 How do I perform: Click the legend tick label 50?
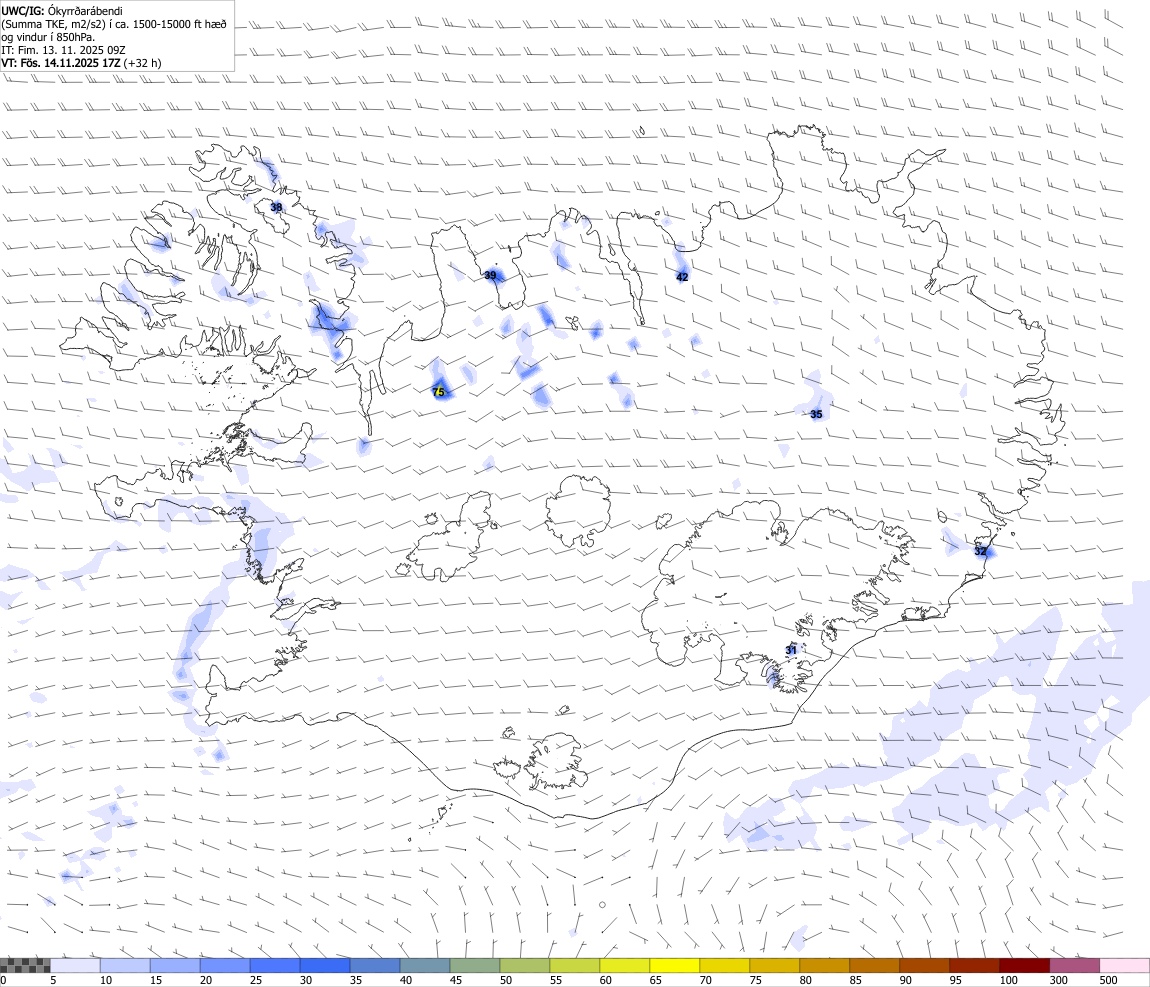coord(506,980)
